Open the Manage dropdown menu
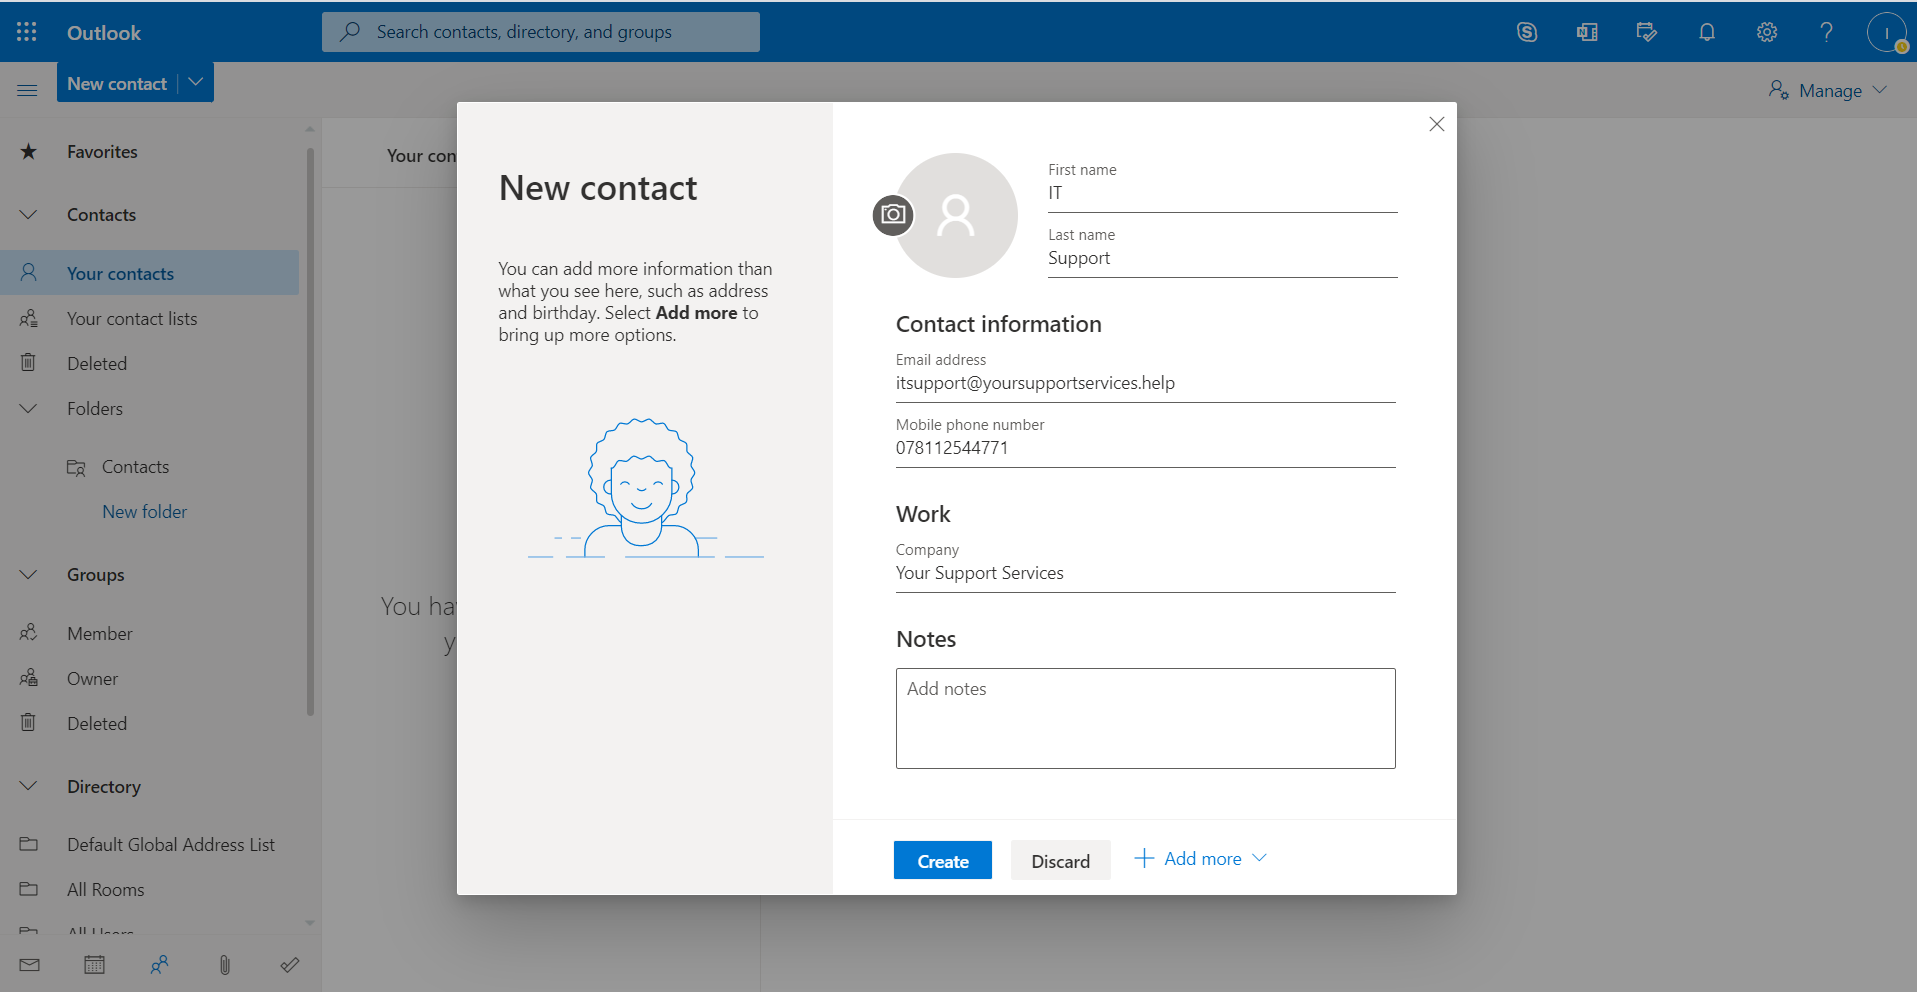This screenshot has width=1917, height=992. [1828, 91]
